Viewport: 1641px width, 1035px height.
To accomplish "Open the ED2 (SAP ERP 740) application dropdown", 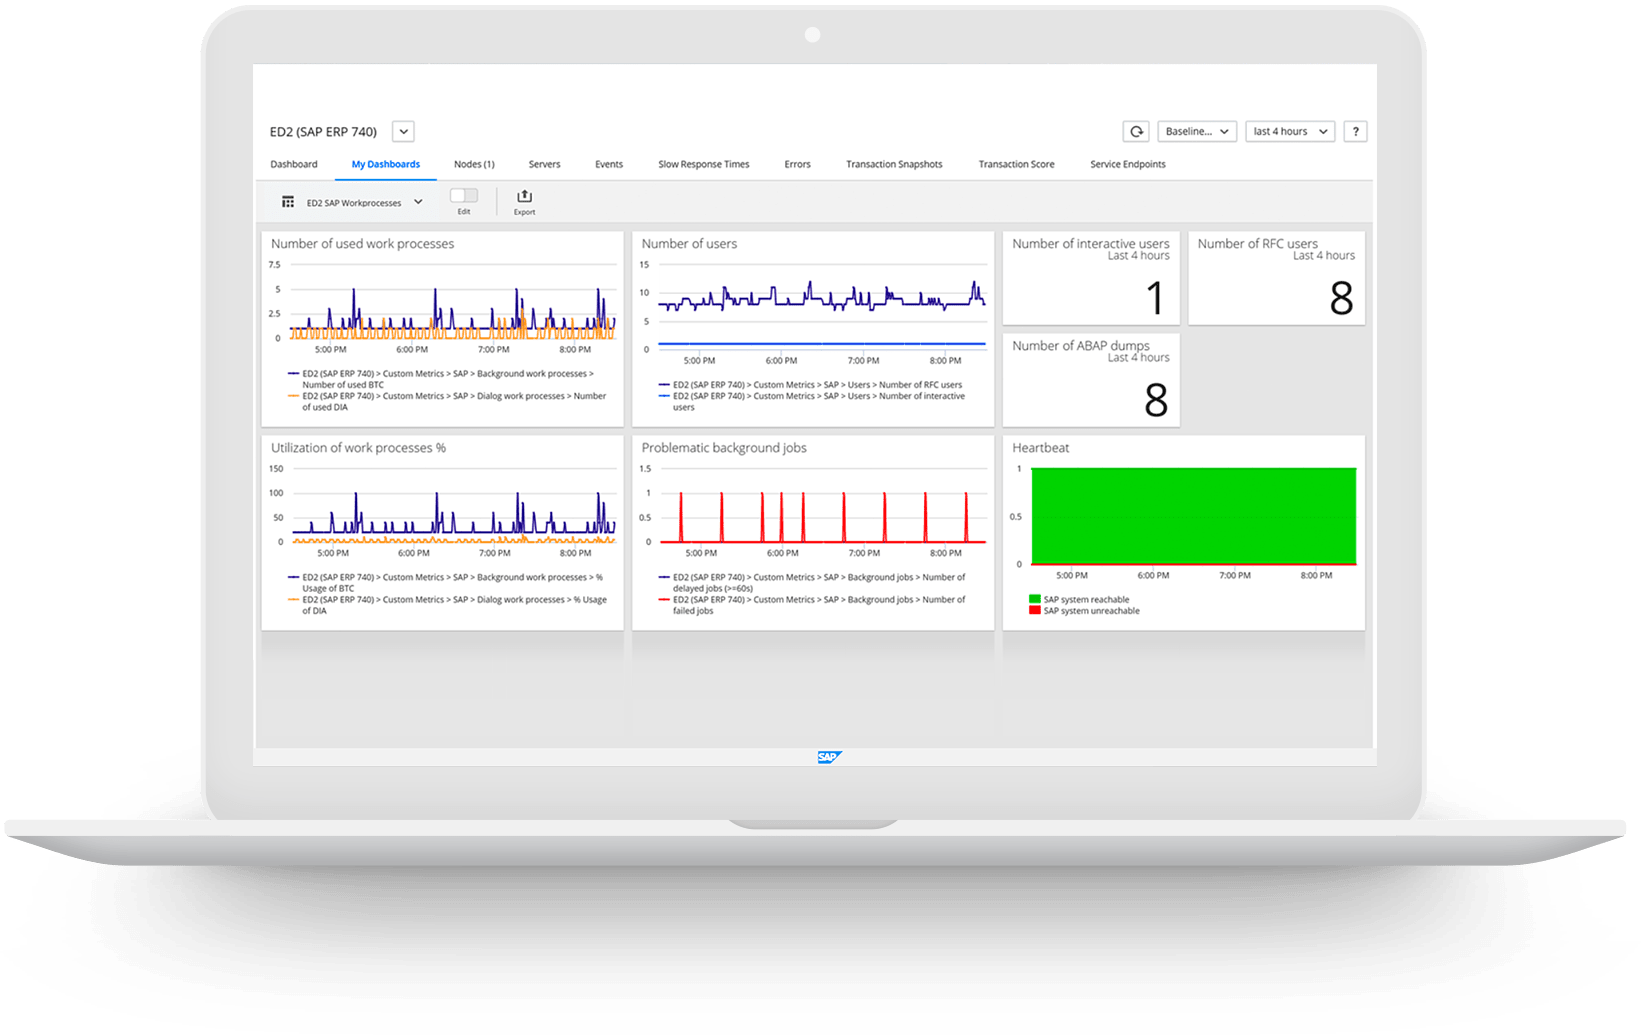I will coord(403,131).
